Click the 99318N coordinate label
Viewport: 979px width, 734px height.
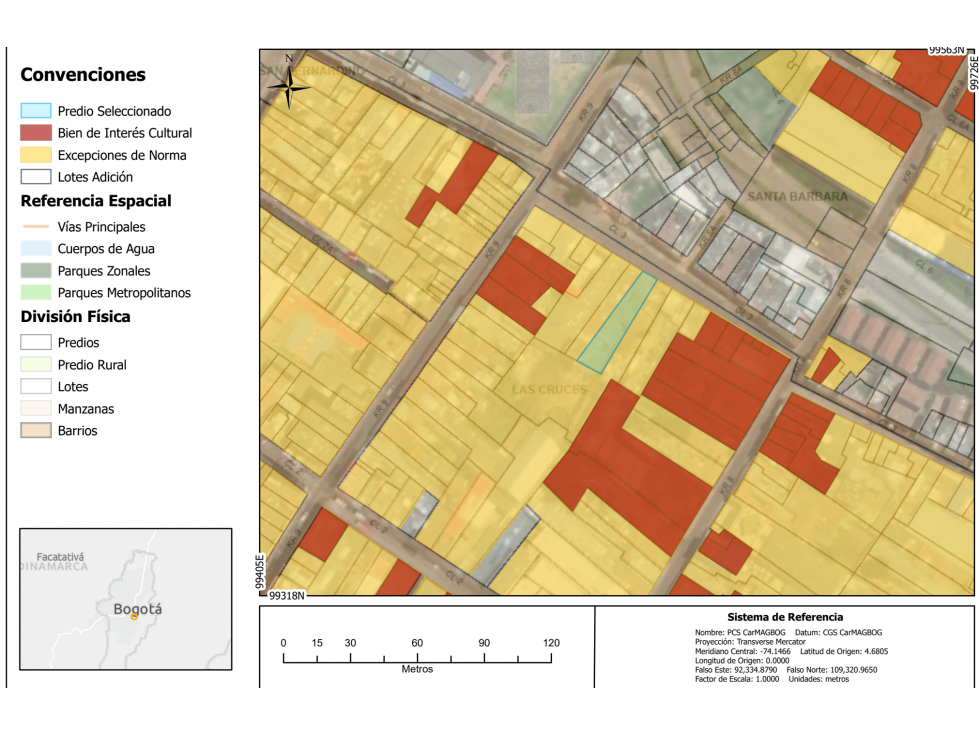coord(287,596)
